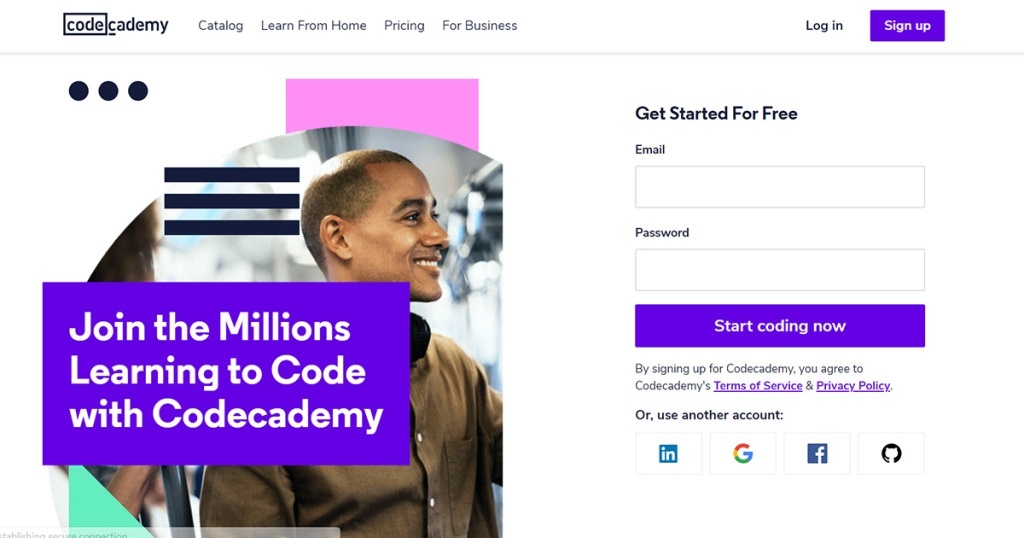Viewport: 1024px width, 538px height.
Task: Click the first dark dot graphic
Action: (78, 91)
